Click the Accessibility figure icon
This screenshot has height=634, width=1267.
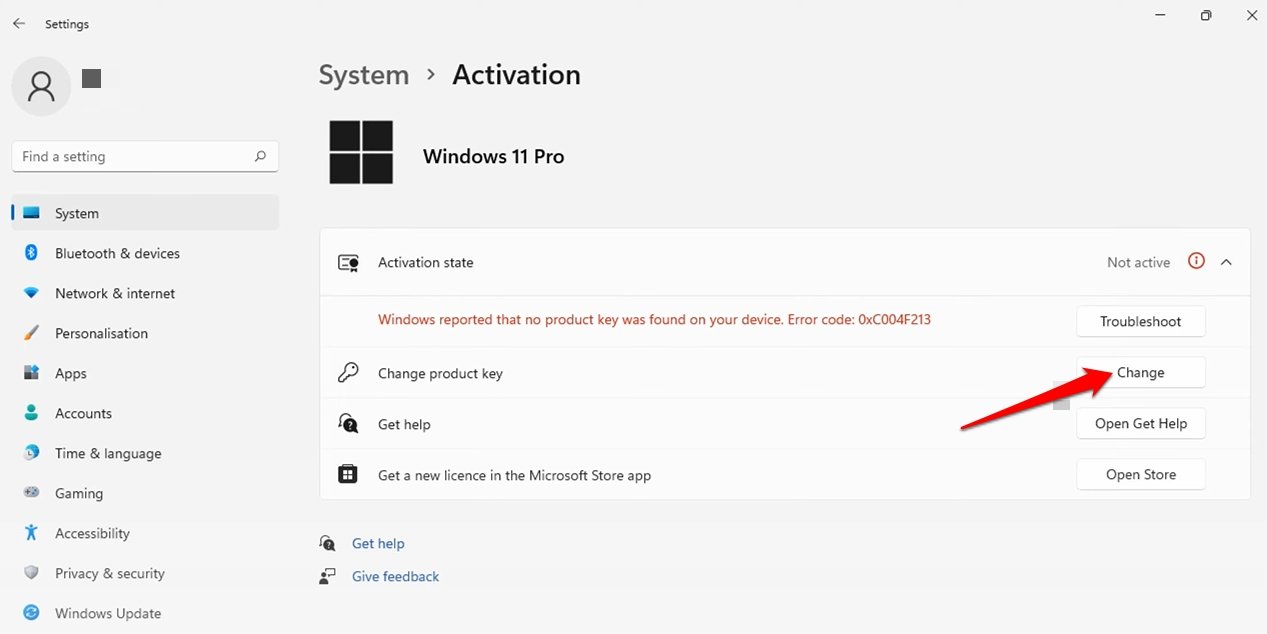[x=31, y=533]
